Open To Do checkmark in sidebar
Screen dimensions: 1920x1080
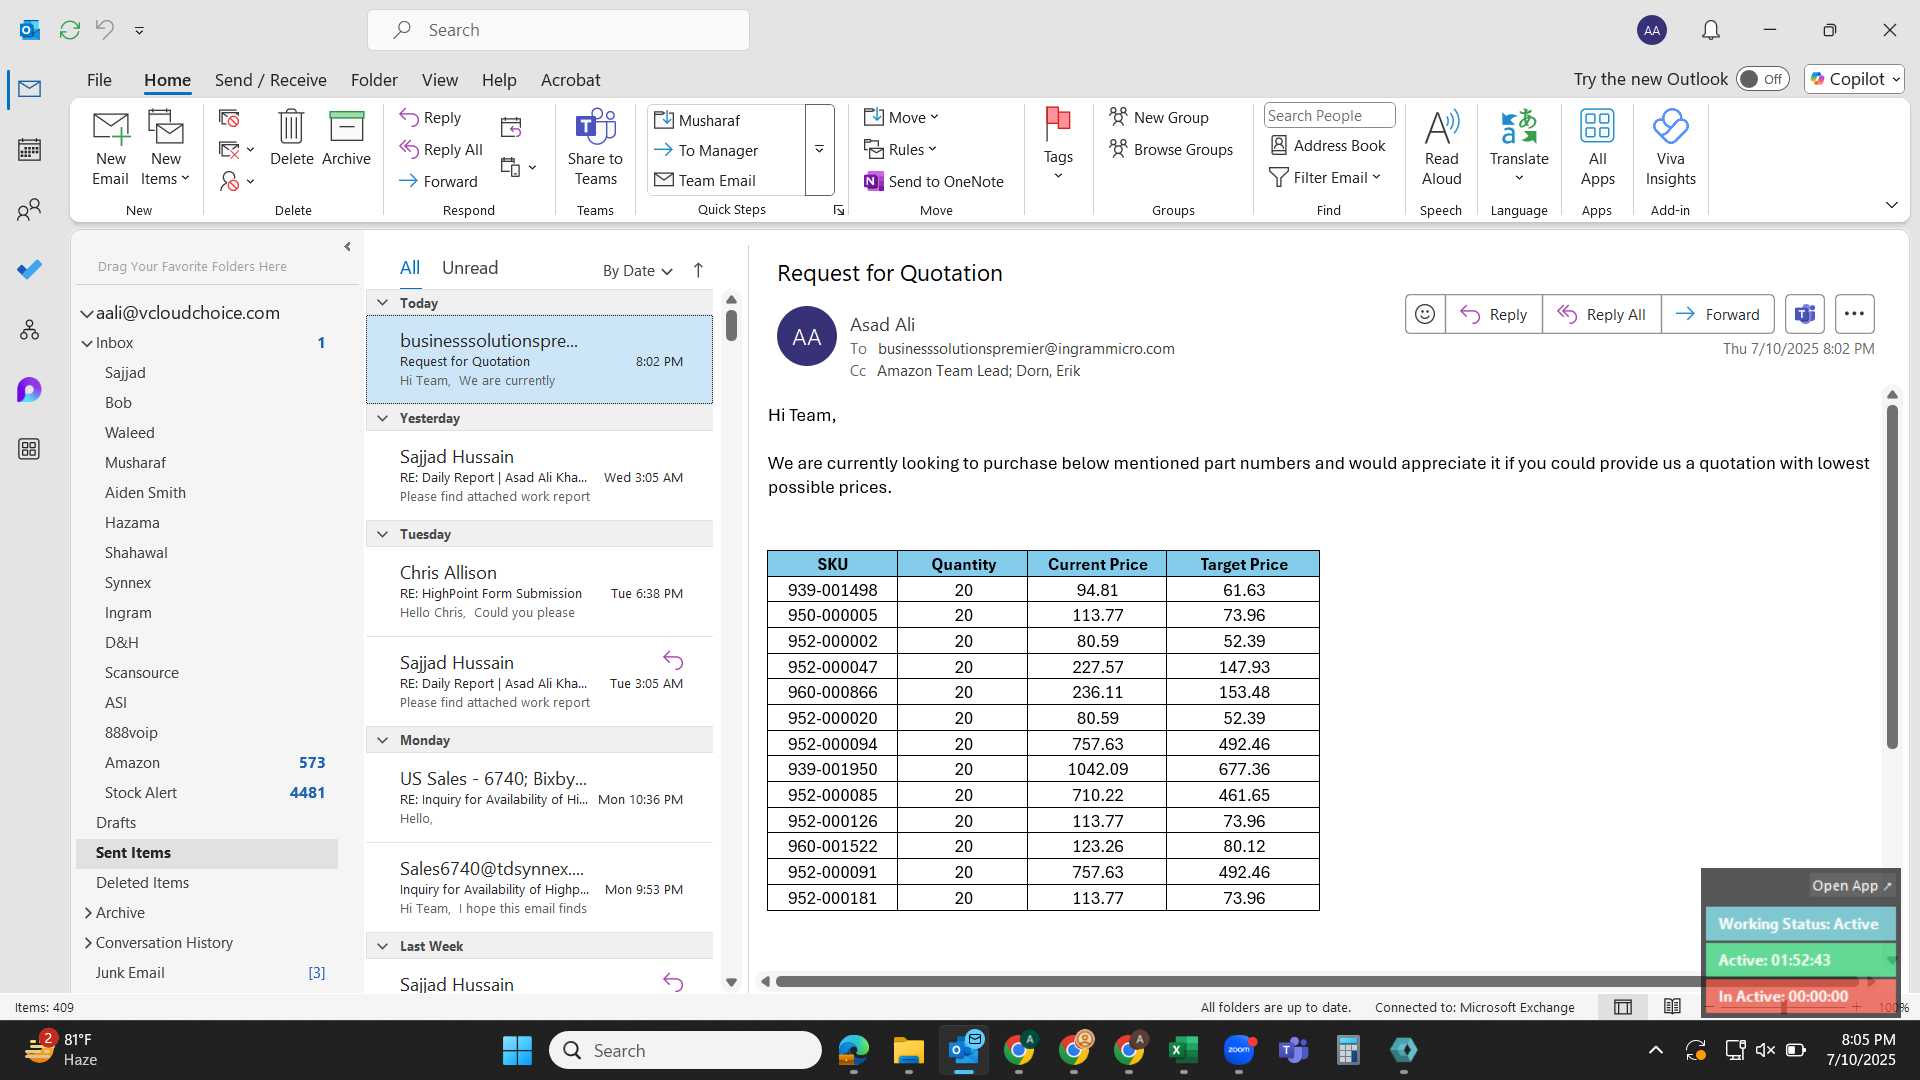pyautogui.click(x=29, y=269)
